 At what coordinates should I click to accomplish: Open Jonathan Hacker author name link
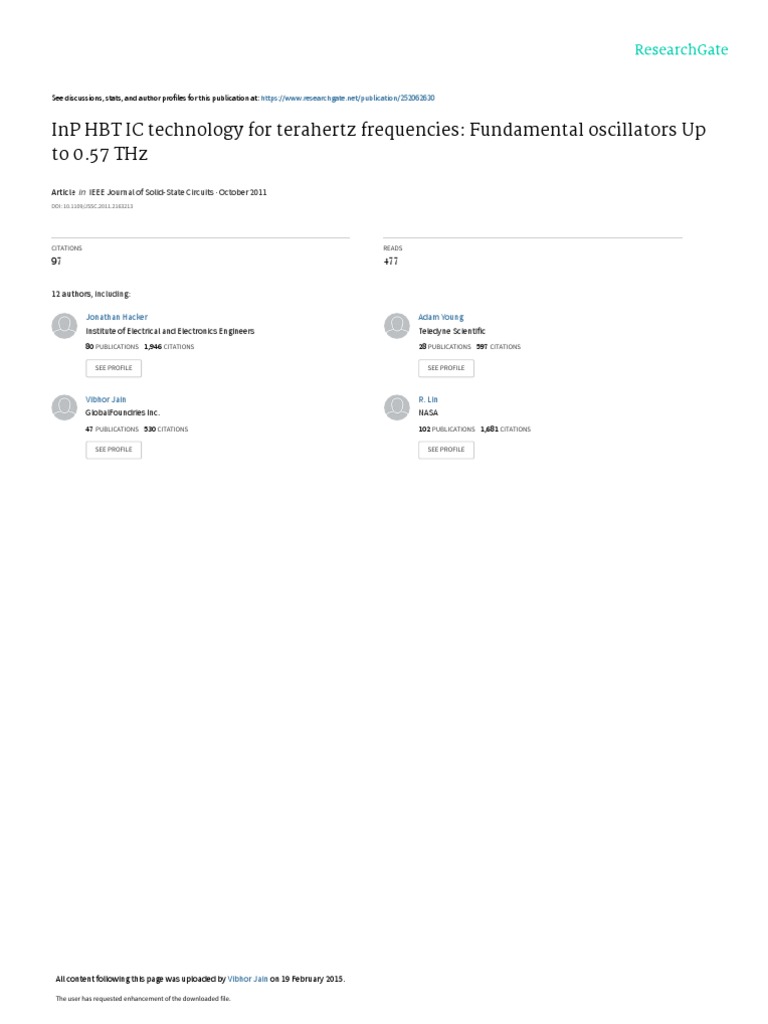click(116, 317)
